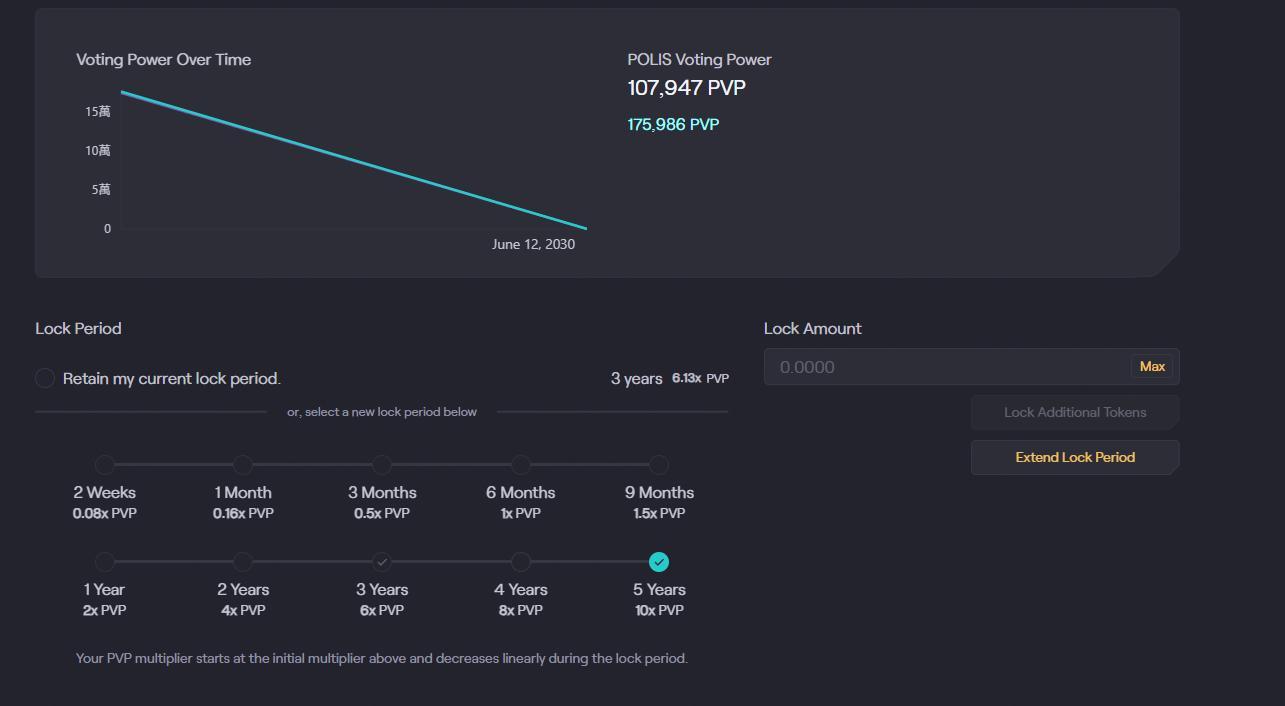Select 9 Months lock period node

tap(659, 465)
